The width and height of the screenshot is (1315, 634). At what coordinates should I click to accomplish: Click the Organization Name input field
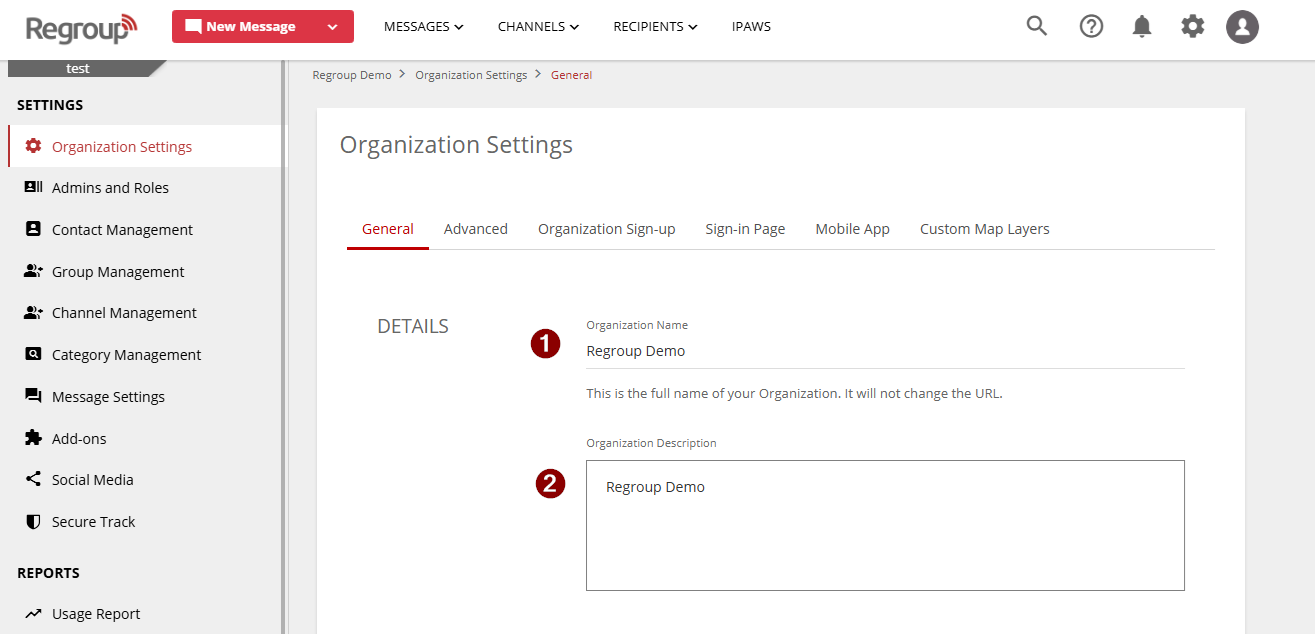[x=884, y=351]
